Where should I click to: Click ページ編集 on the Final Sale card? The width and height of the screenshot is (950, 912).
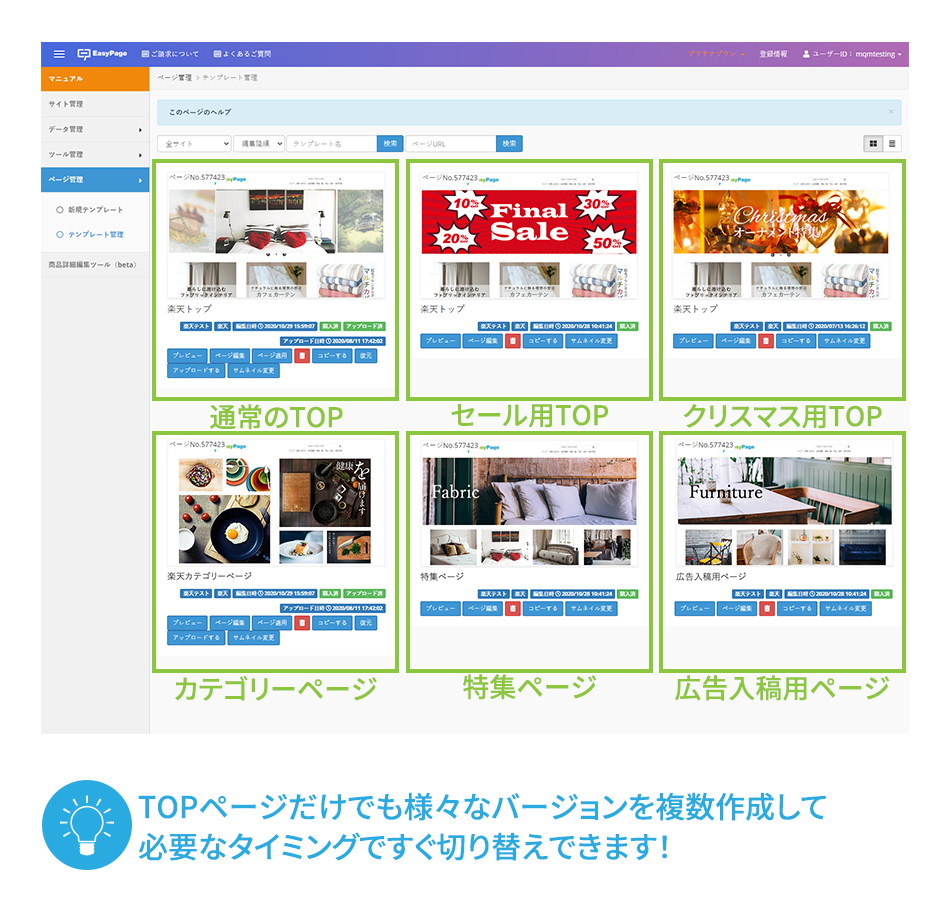483,341
